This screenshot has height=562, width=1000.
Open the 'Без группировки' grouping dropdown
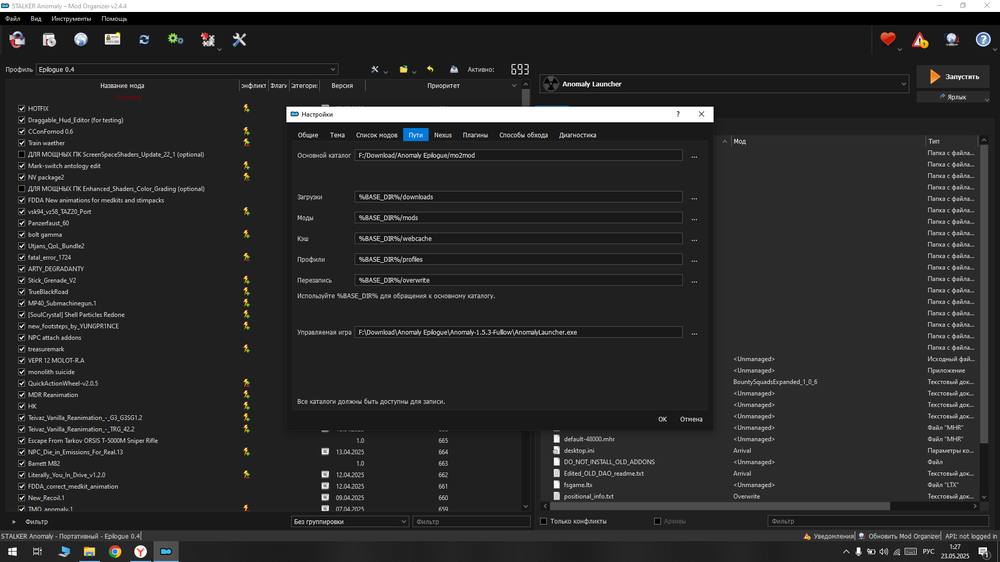pyautogui.click(x=349, y=521)
